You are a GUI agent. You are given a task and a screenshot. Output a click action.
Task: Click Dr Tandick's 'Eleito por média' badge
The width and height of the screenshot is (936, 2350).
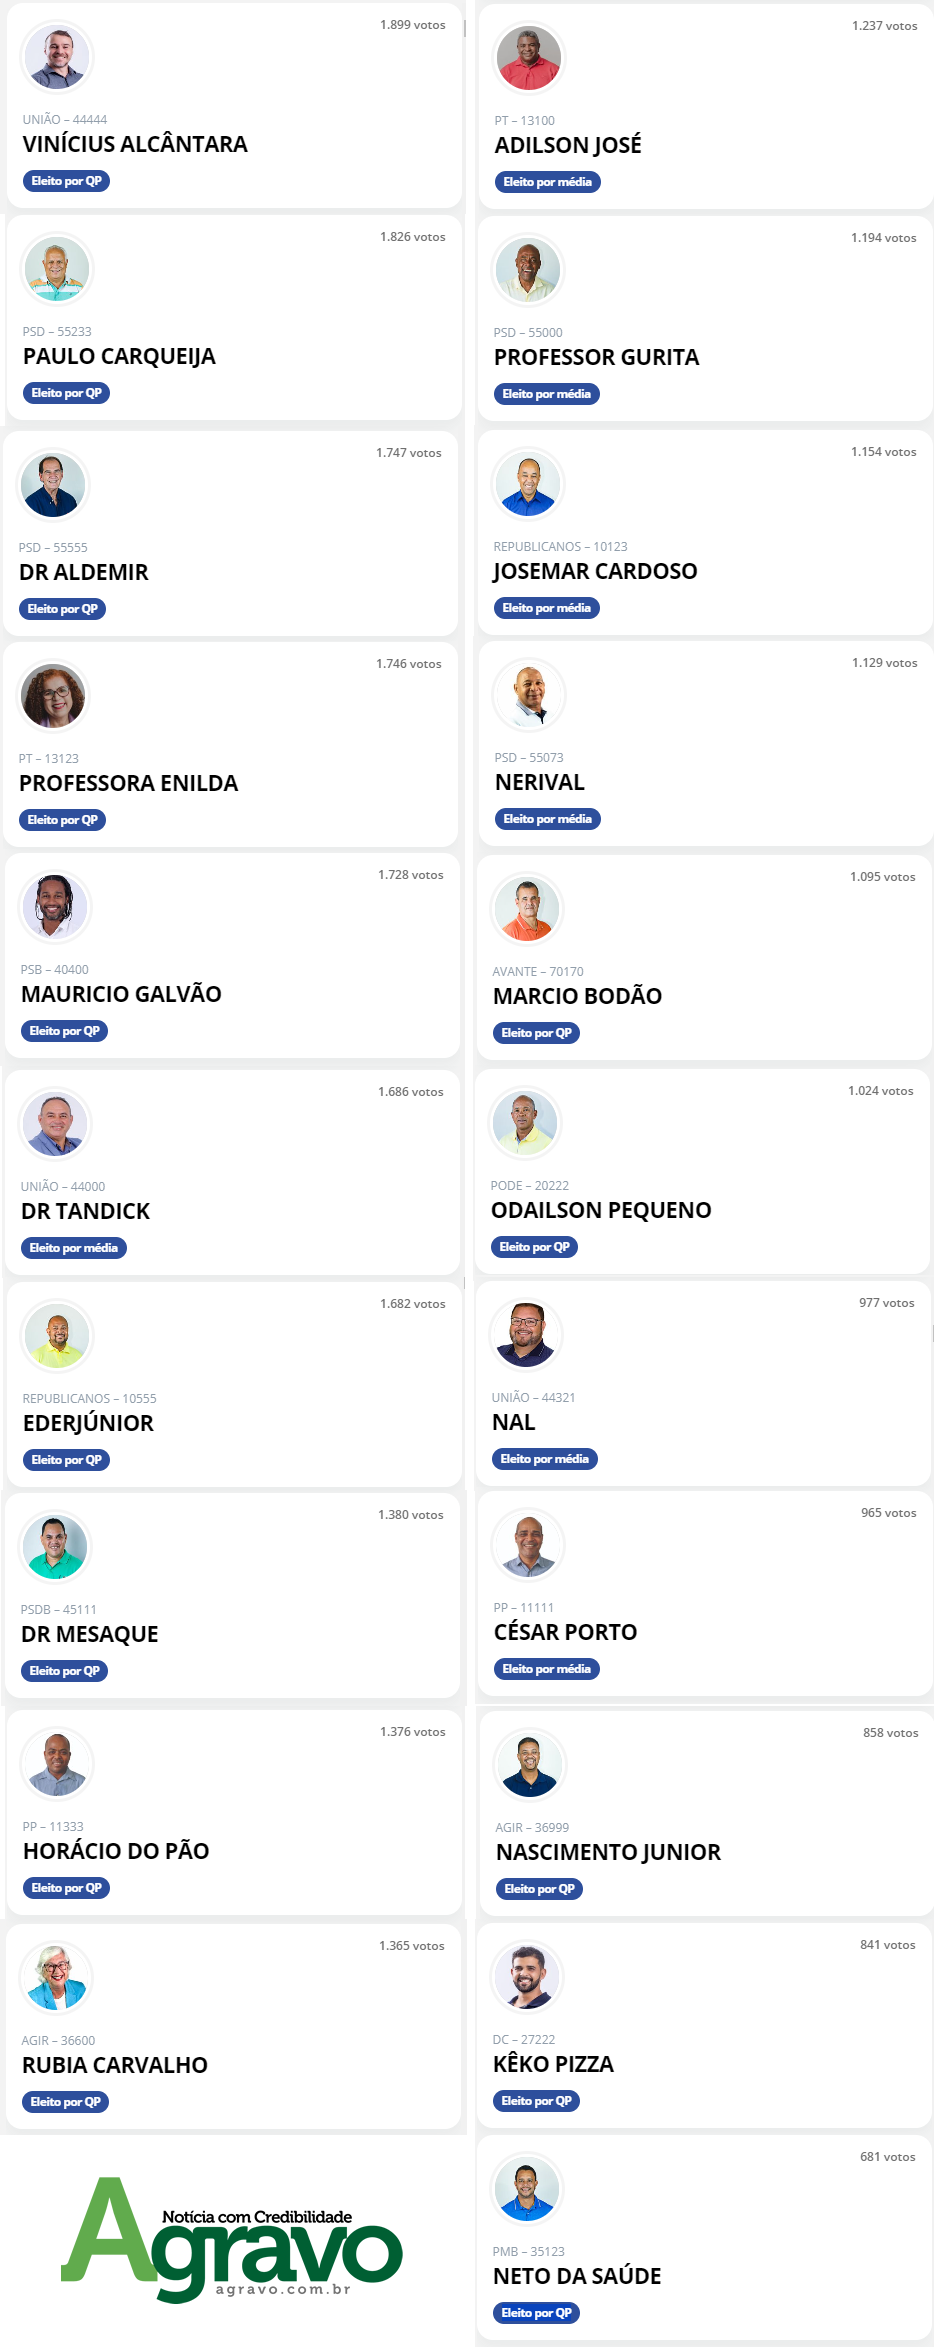(73, 1248)
